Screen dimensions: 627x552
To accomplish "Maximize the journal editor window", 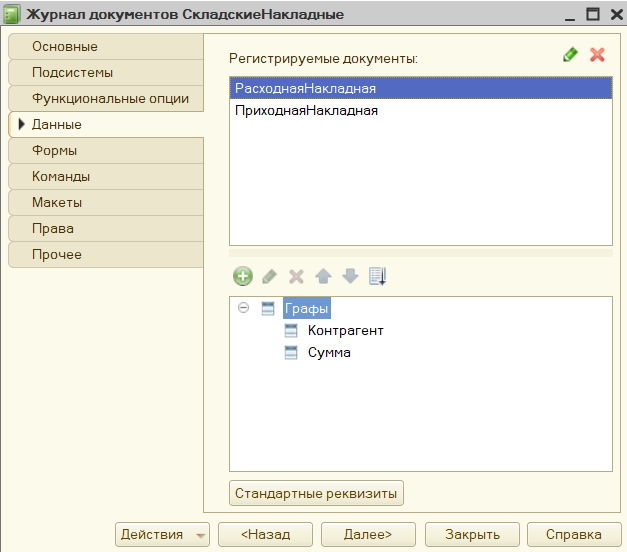I will click(x=593, y=14).
